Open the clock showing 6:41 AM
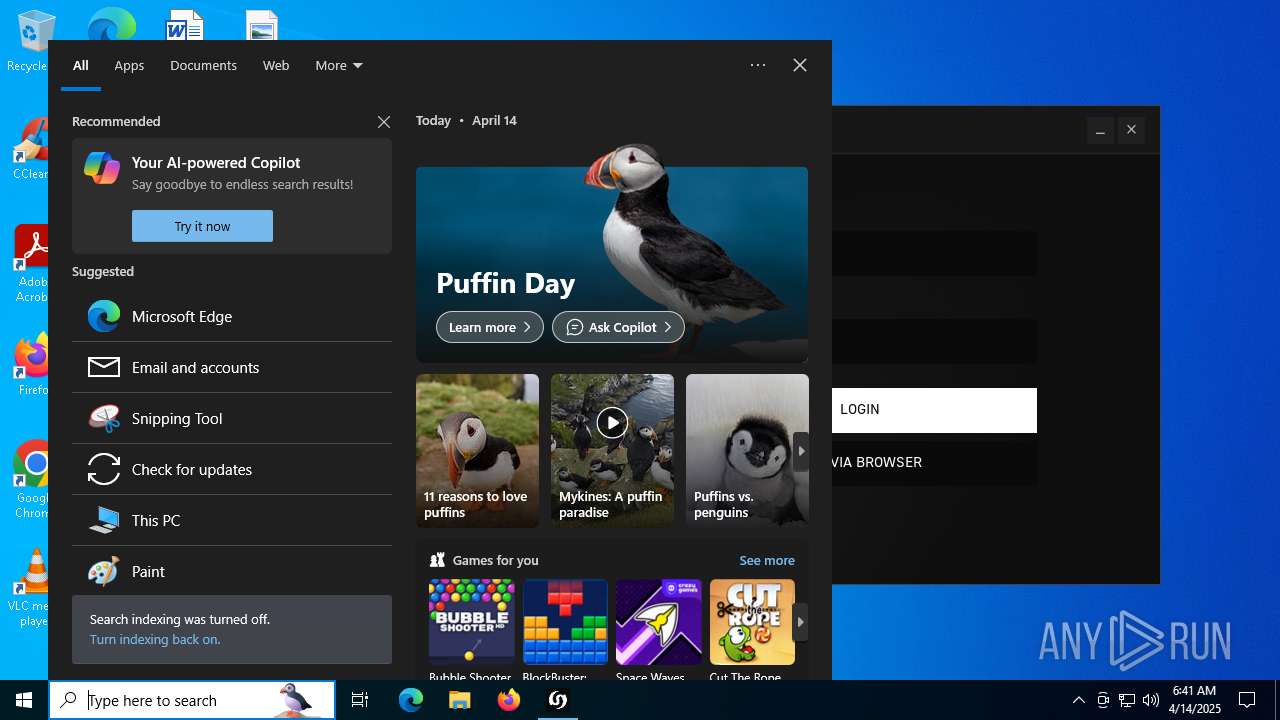The image size is (1280, 720). point(1196,700)
